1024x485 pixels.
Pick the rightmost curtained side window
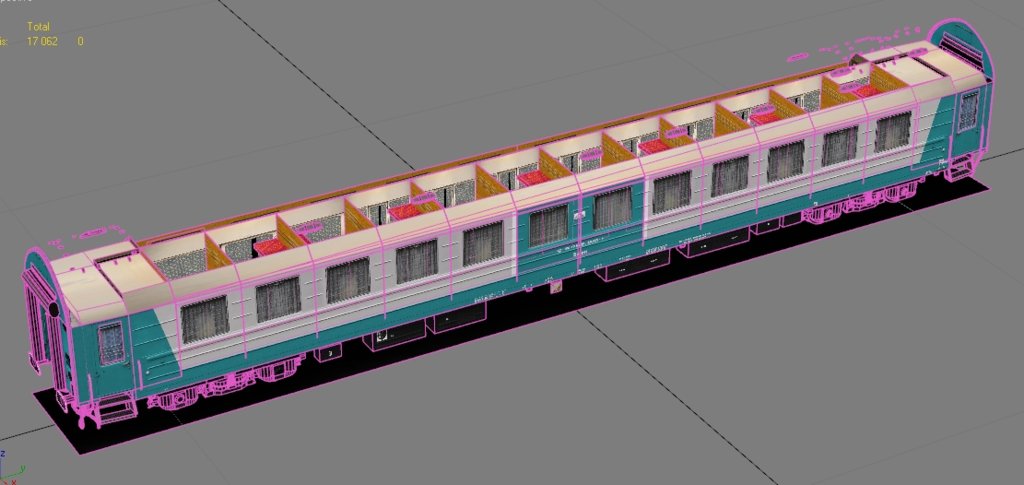(893, 133)
